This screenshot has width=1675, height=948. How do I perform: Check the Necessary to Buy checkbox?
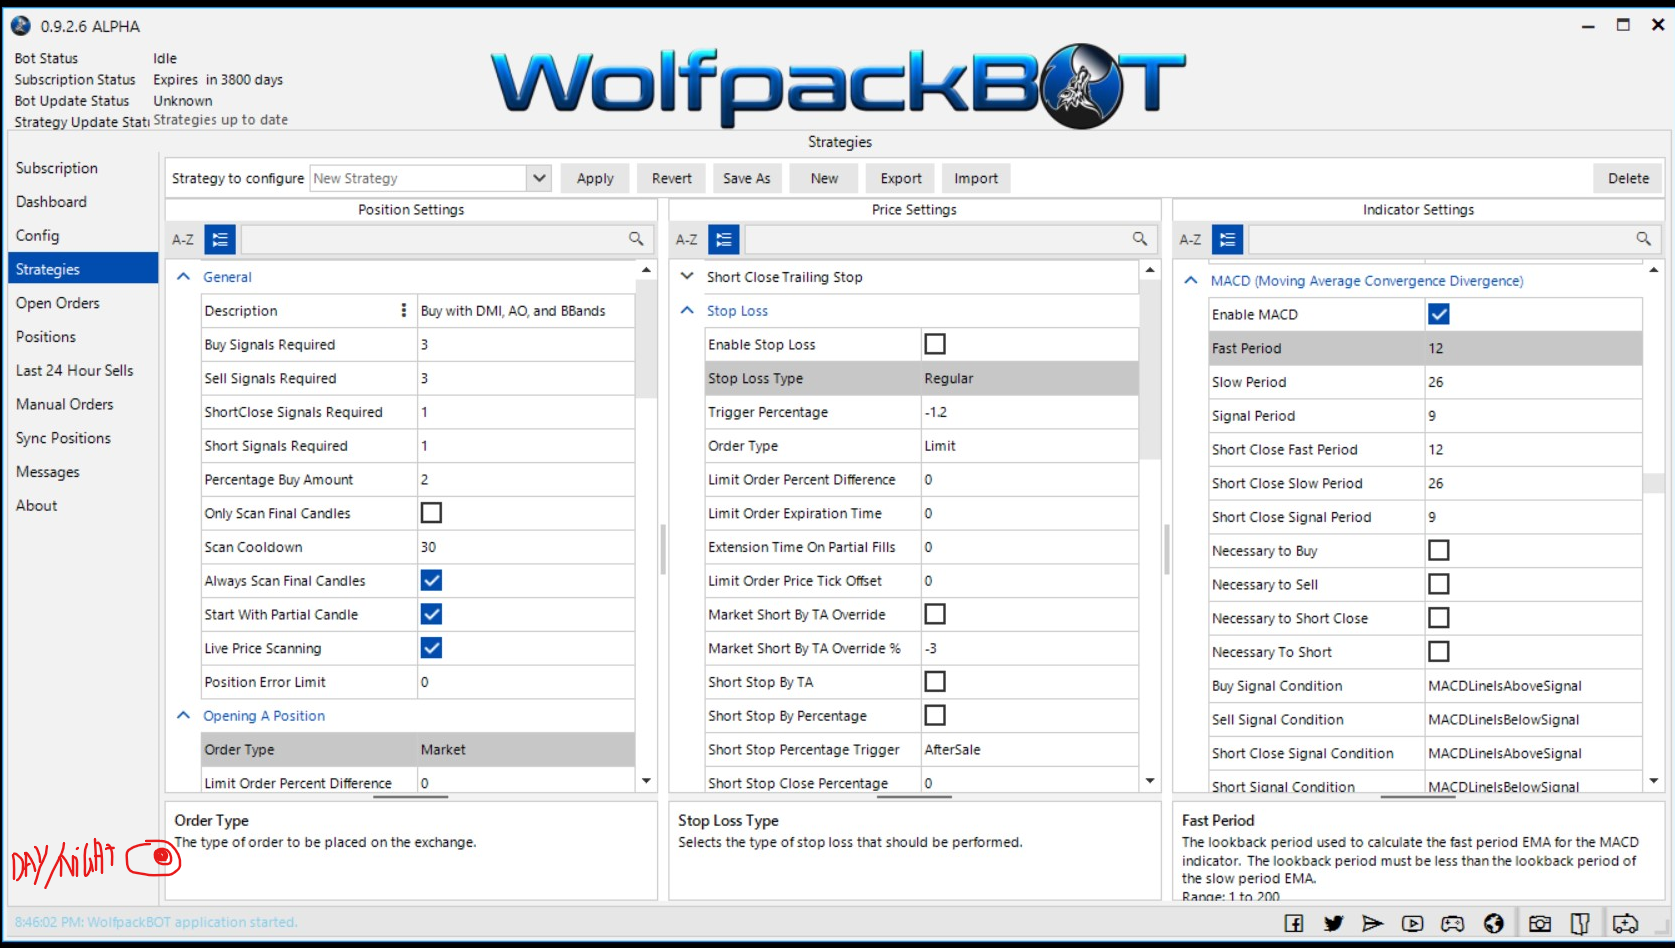1439,551
